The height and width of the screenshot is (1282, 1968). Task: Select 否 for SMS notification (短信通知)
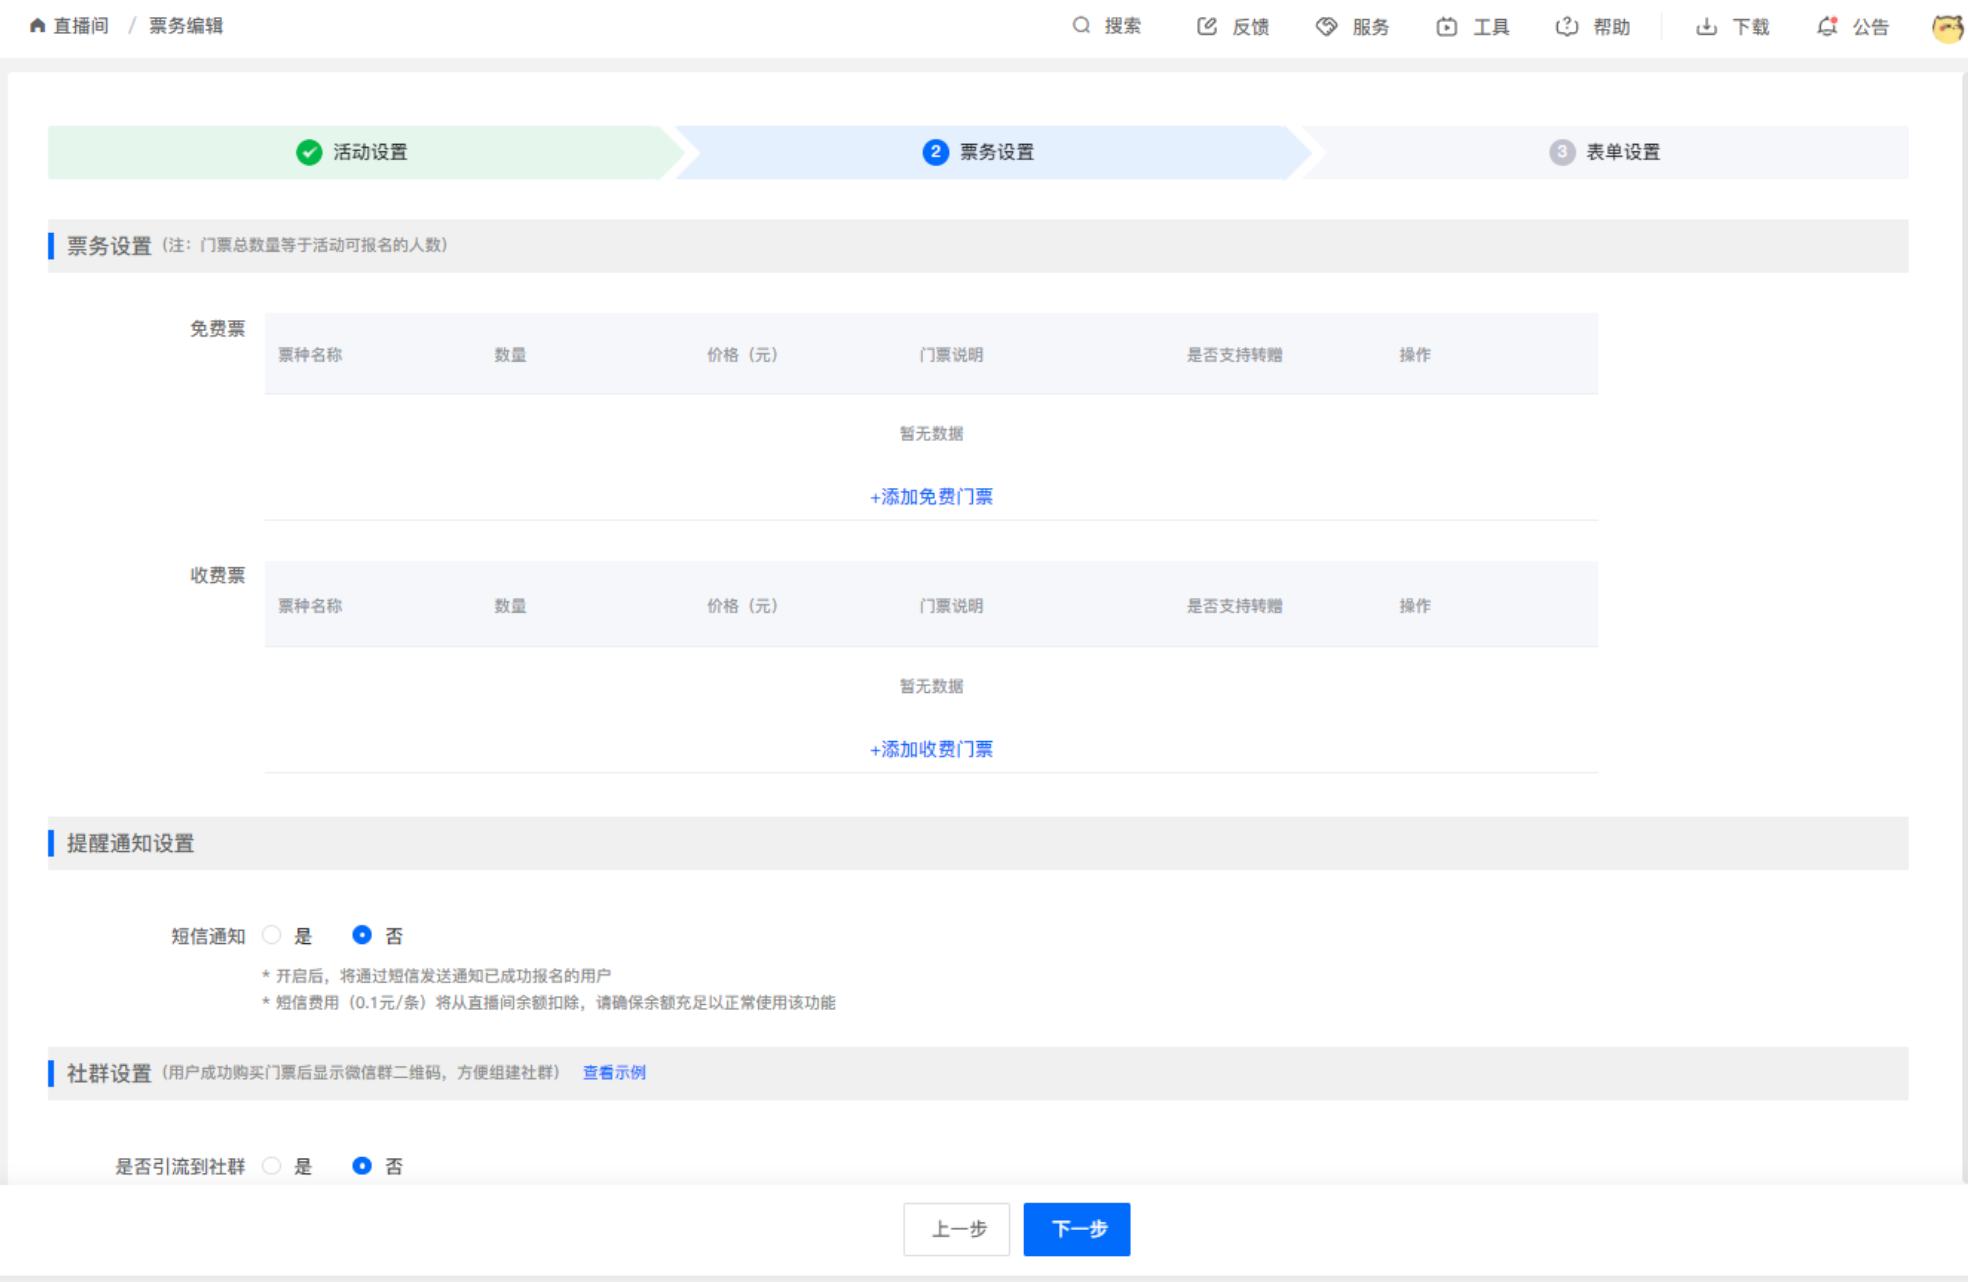click(362, 935)
